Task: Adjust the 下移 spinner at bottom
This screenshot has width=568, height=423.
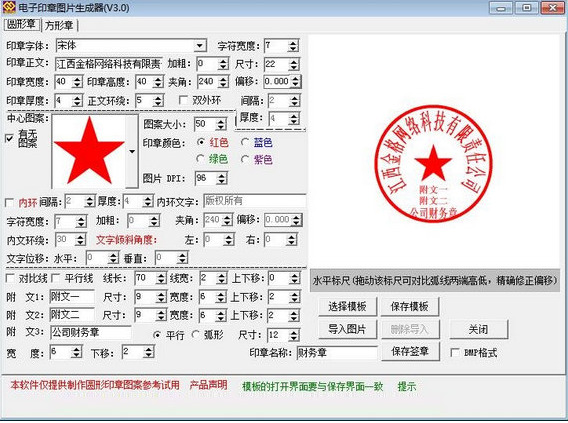Action: coord(138,351)
